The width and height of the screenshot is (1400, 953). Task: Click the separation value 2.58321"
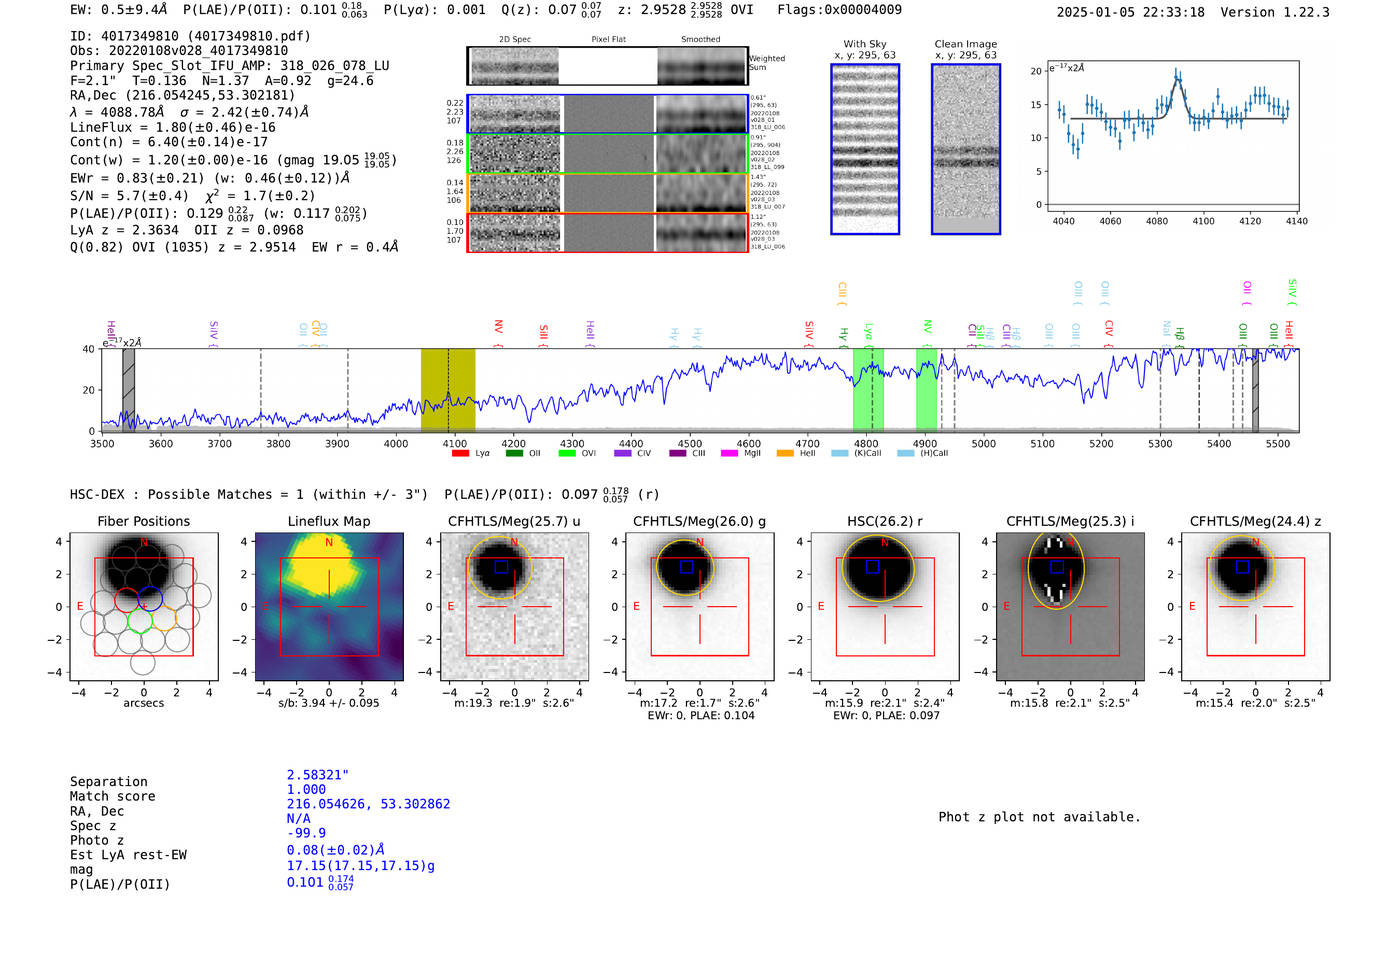pyautogui.click(x=318, y=775)
